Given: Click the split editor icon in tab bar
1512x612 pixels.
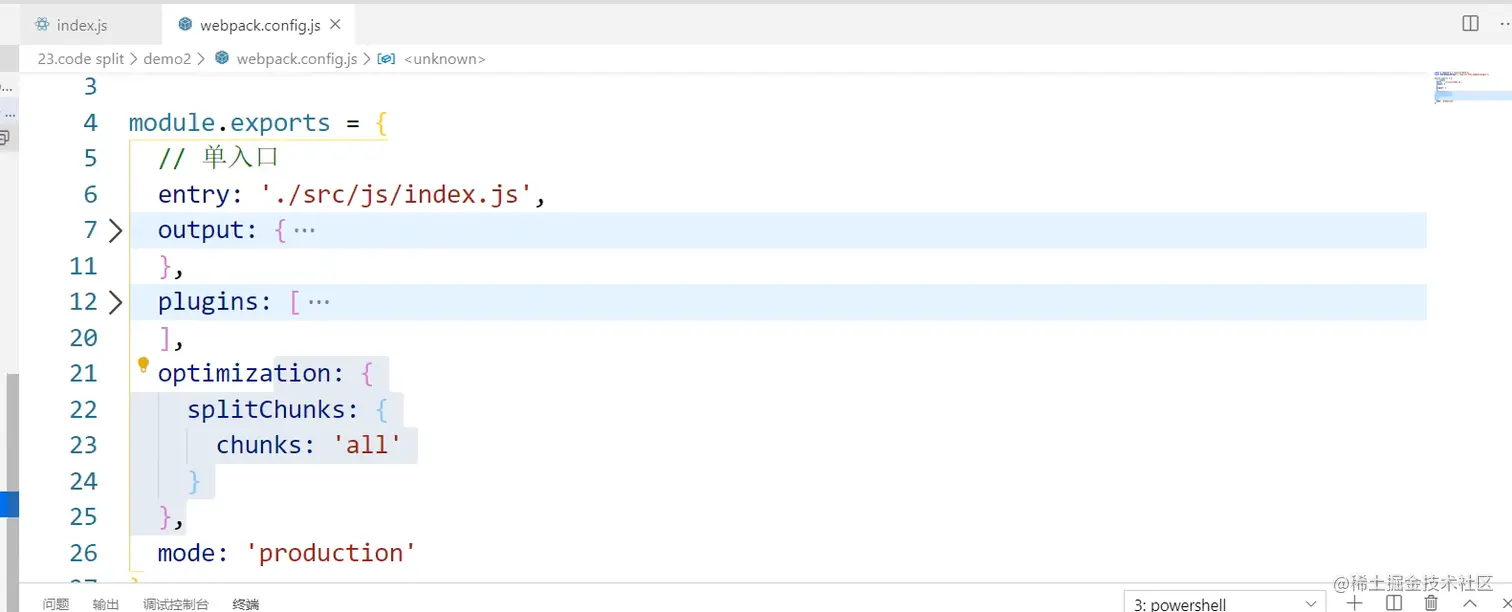Looking at the screenshot, I should (1470, 23).
